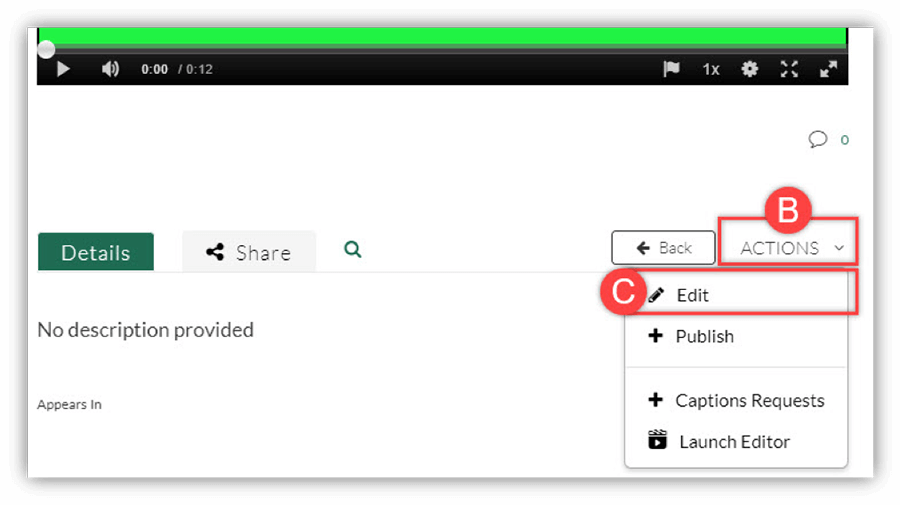The height and width of the screenshot is (505, 900).
Task: Open the comment count number
Action: pyautogui.click(x=844, y=140)
